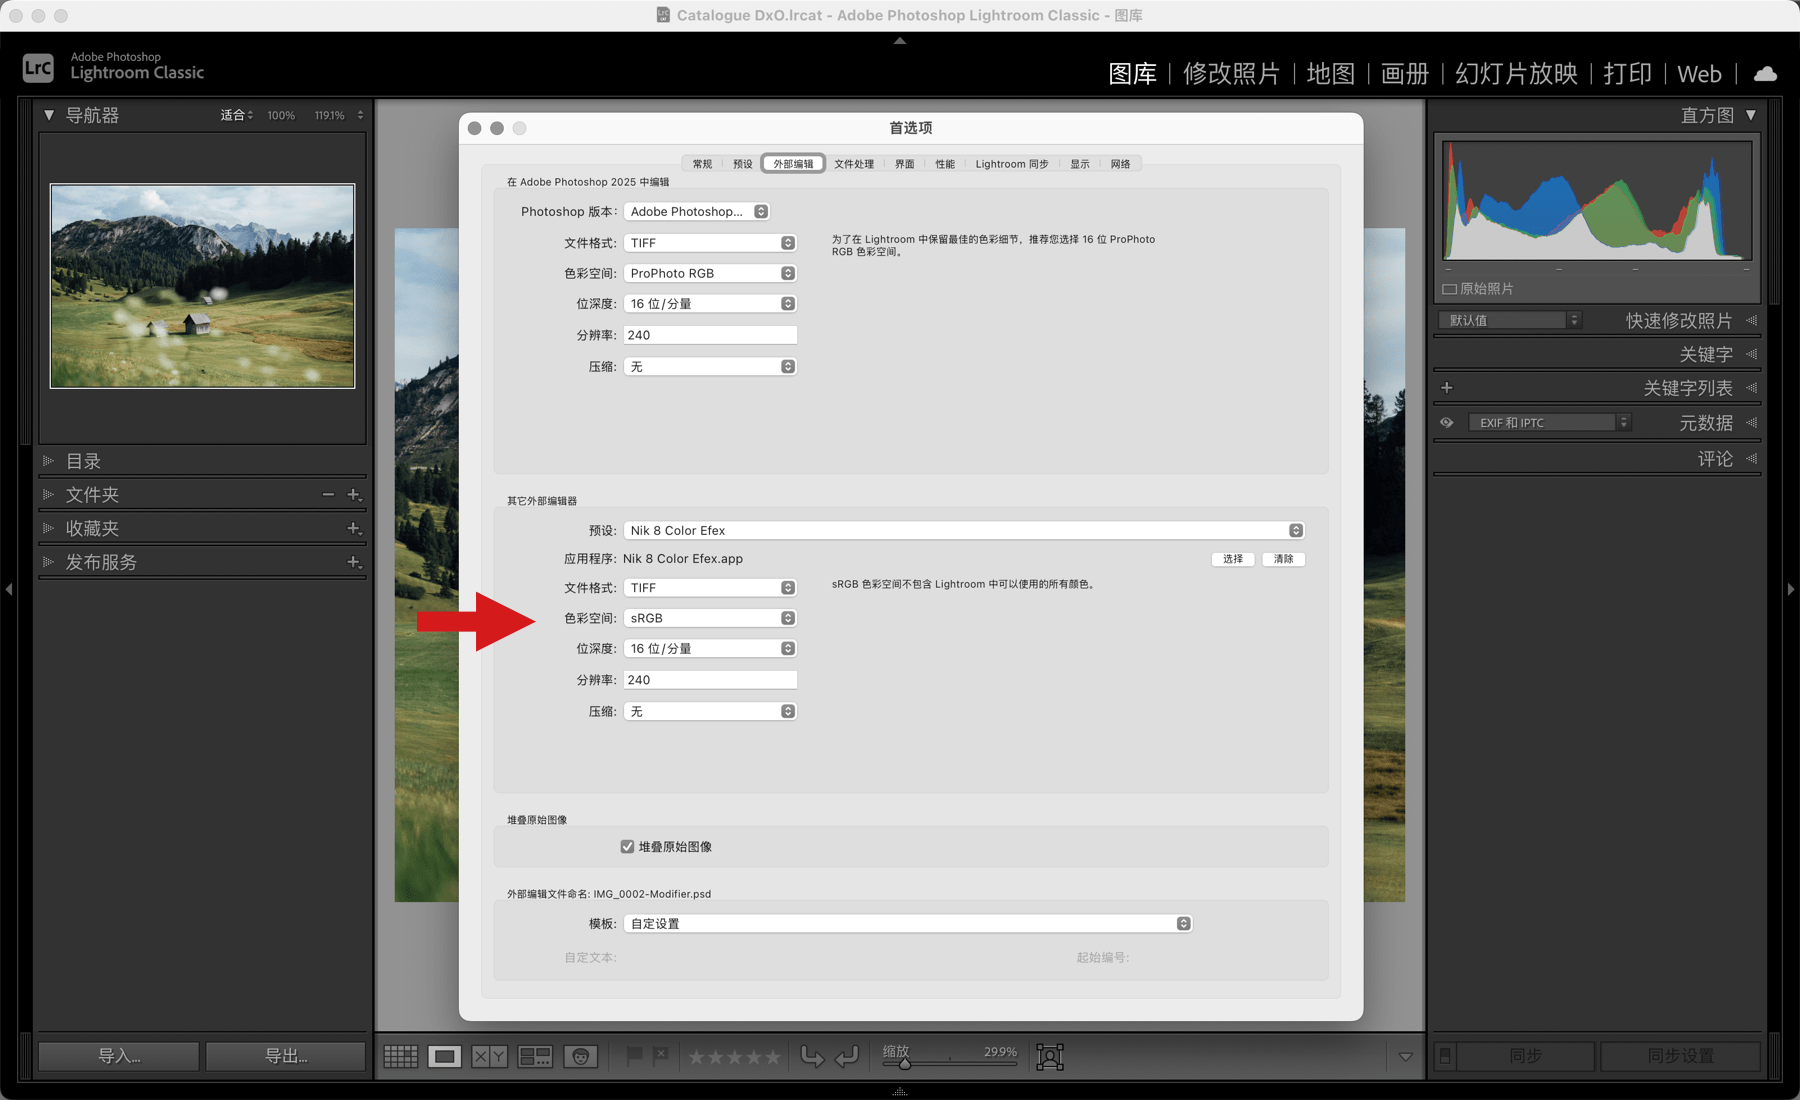Hide top module picker arrow
The width and height of the screenshot is (1800, 1100).
[x=900, y=41]
